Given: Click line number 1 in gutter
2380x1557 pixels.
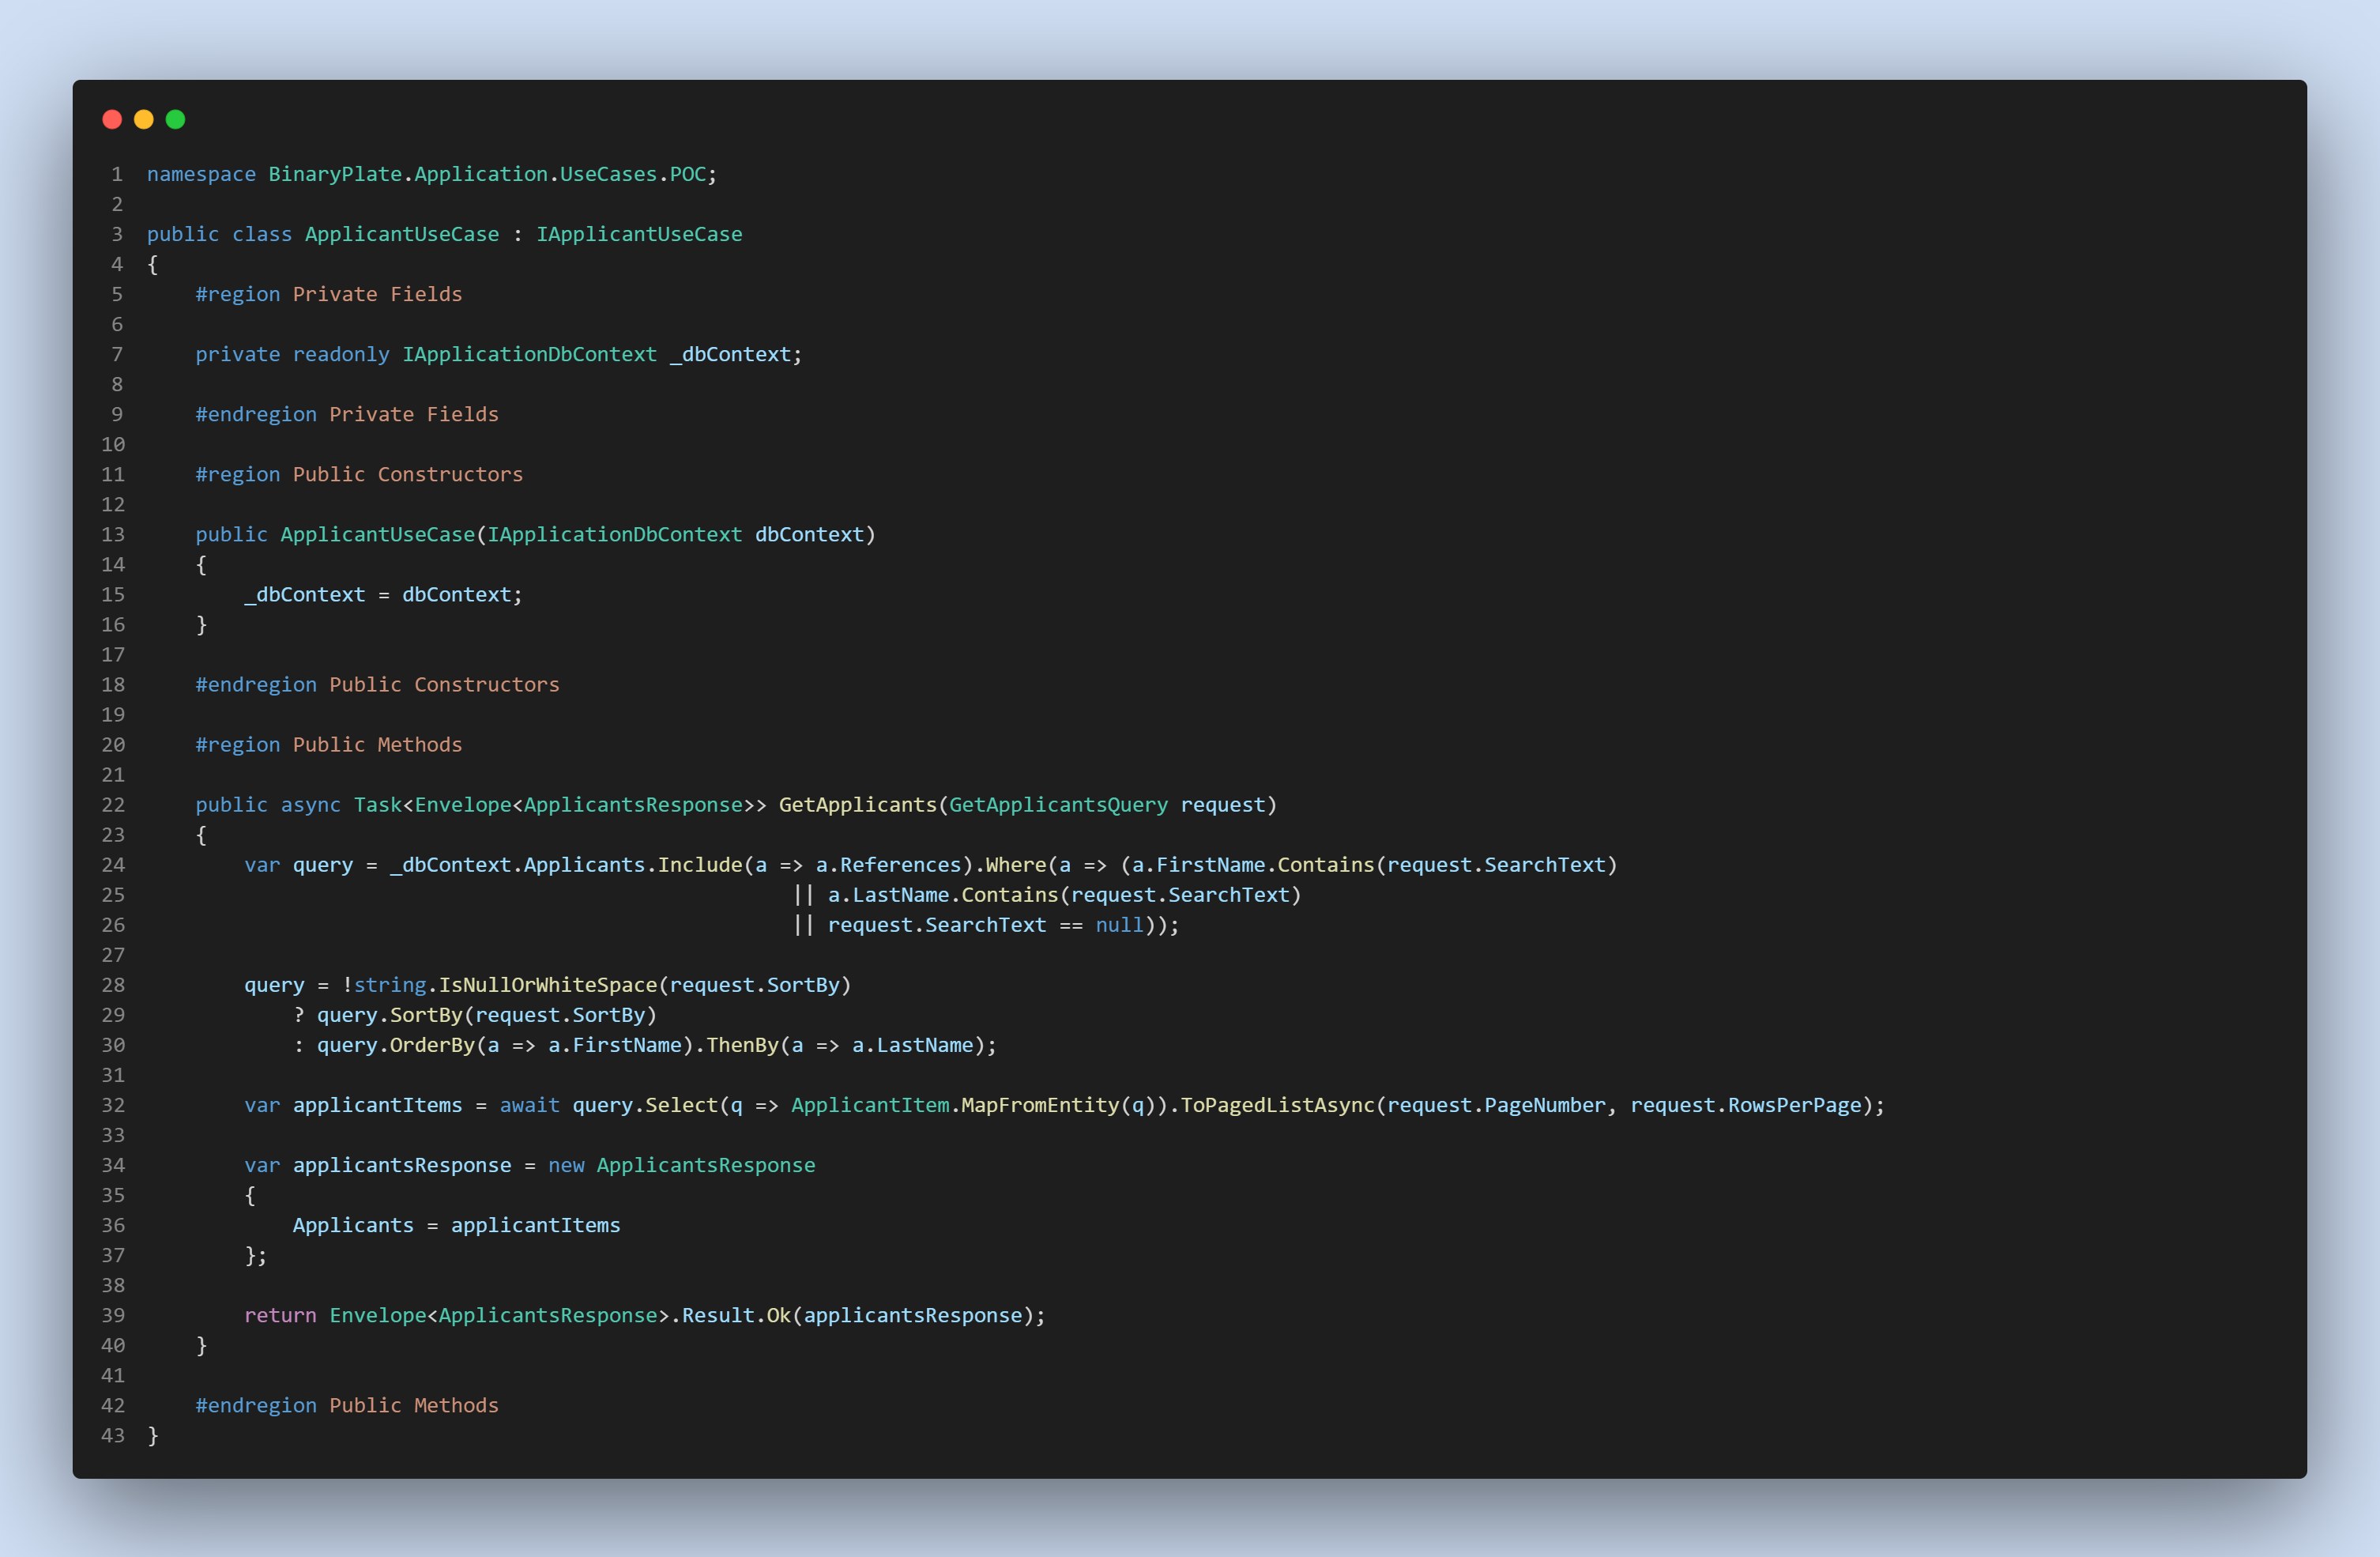Looking at the screenshot, I should 117,174.
